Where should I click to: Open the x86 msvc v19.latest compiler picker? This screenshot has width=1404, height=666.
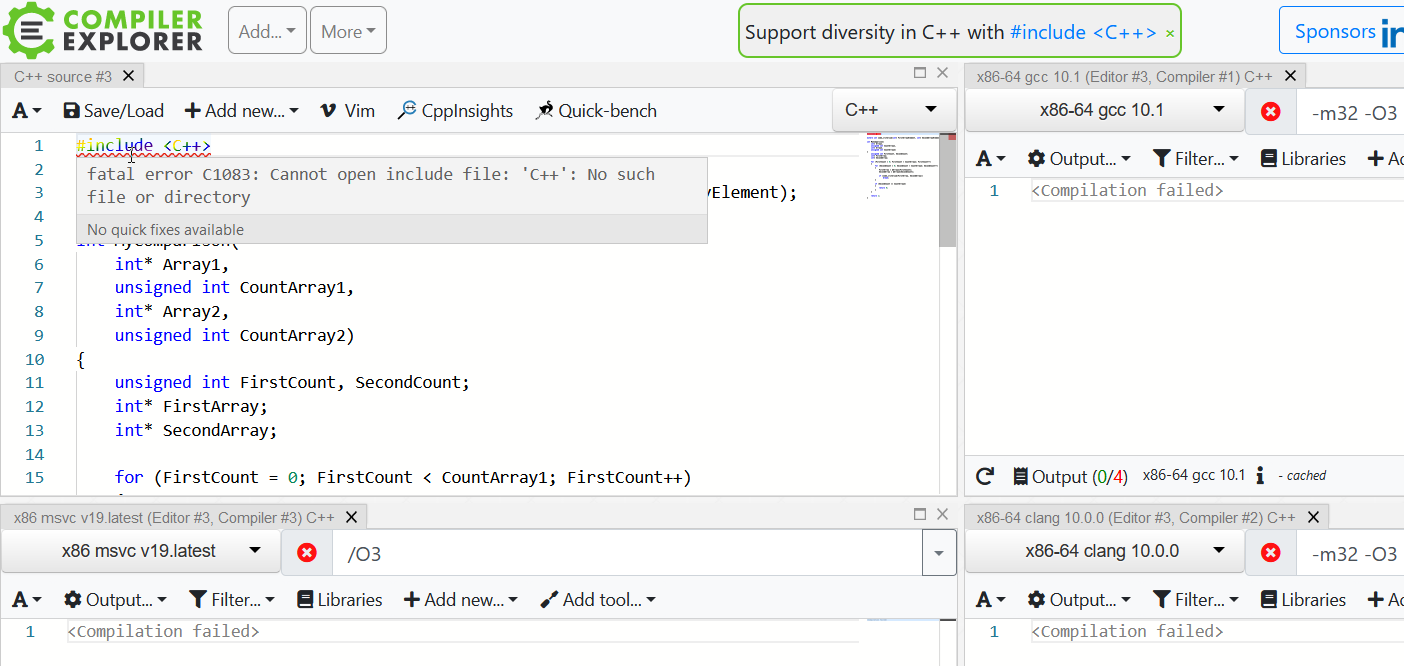[140, 551]
